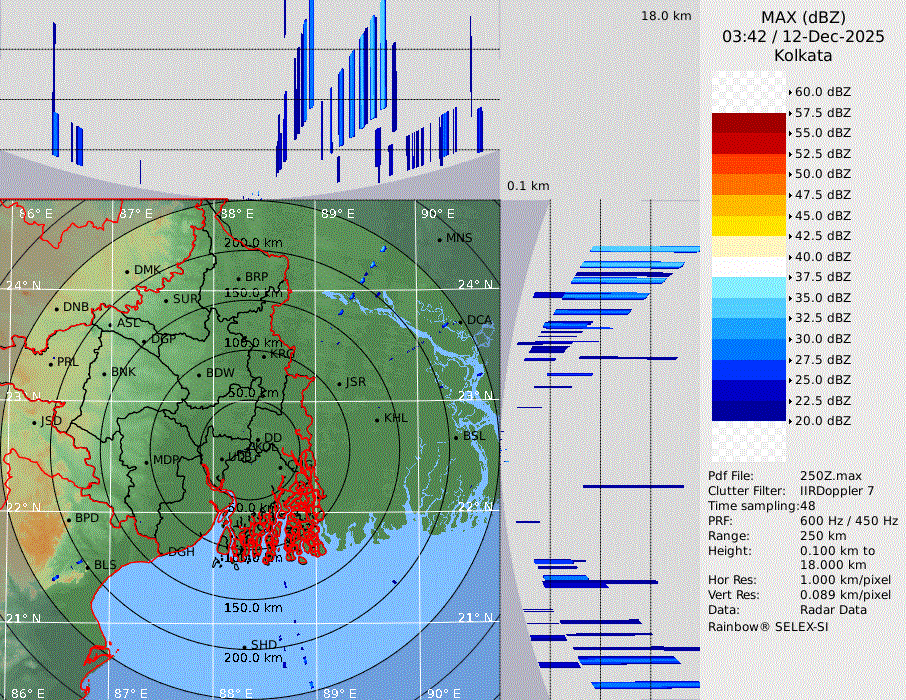Screen dimensions: 906x700
Task: Click the KHL station marker dot
Action: [x=377, y=419]
